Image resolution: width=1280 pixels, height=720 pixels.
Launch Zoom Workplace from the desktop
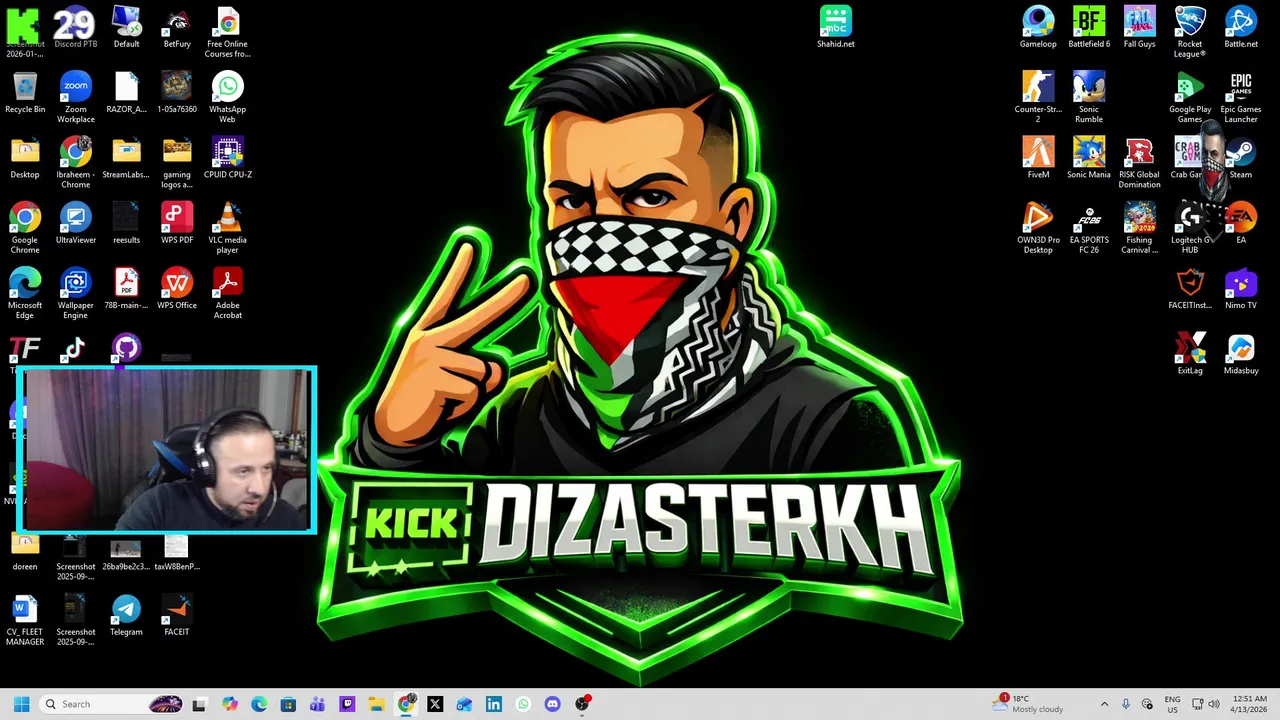pyautogui.click(x=75, y=97)
